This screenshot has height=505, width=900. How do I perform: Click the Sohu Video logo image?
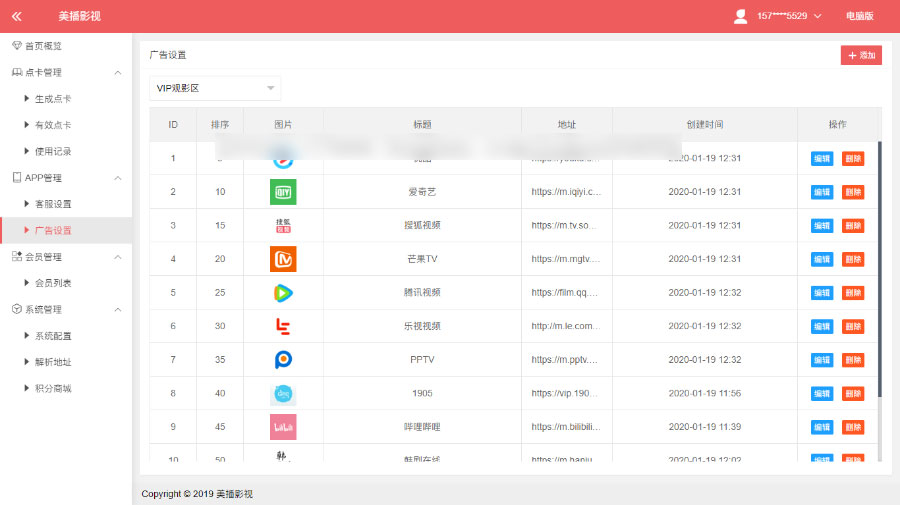tap(283, 226)
